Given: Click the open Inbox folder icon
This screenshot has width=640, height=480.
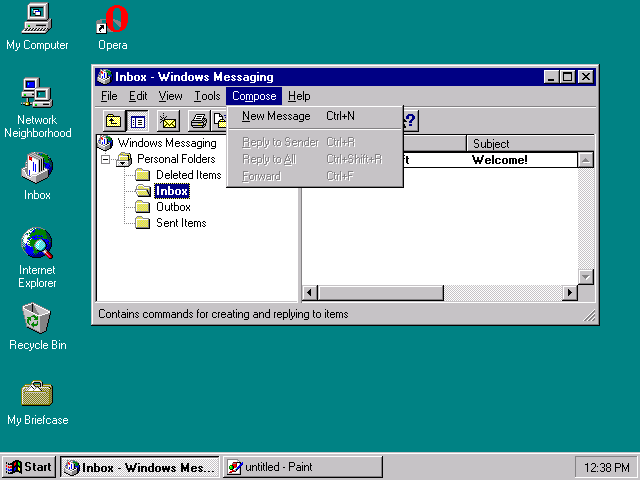Looking at the screenshot, I should coord(143,191).
